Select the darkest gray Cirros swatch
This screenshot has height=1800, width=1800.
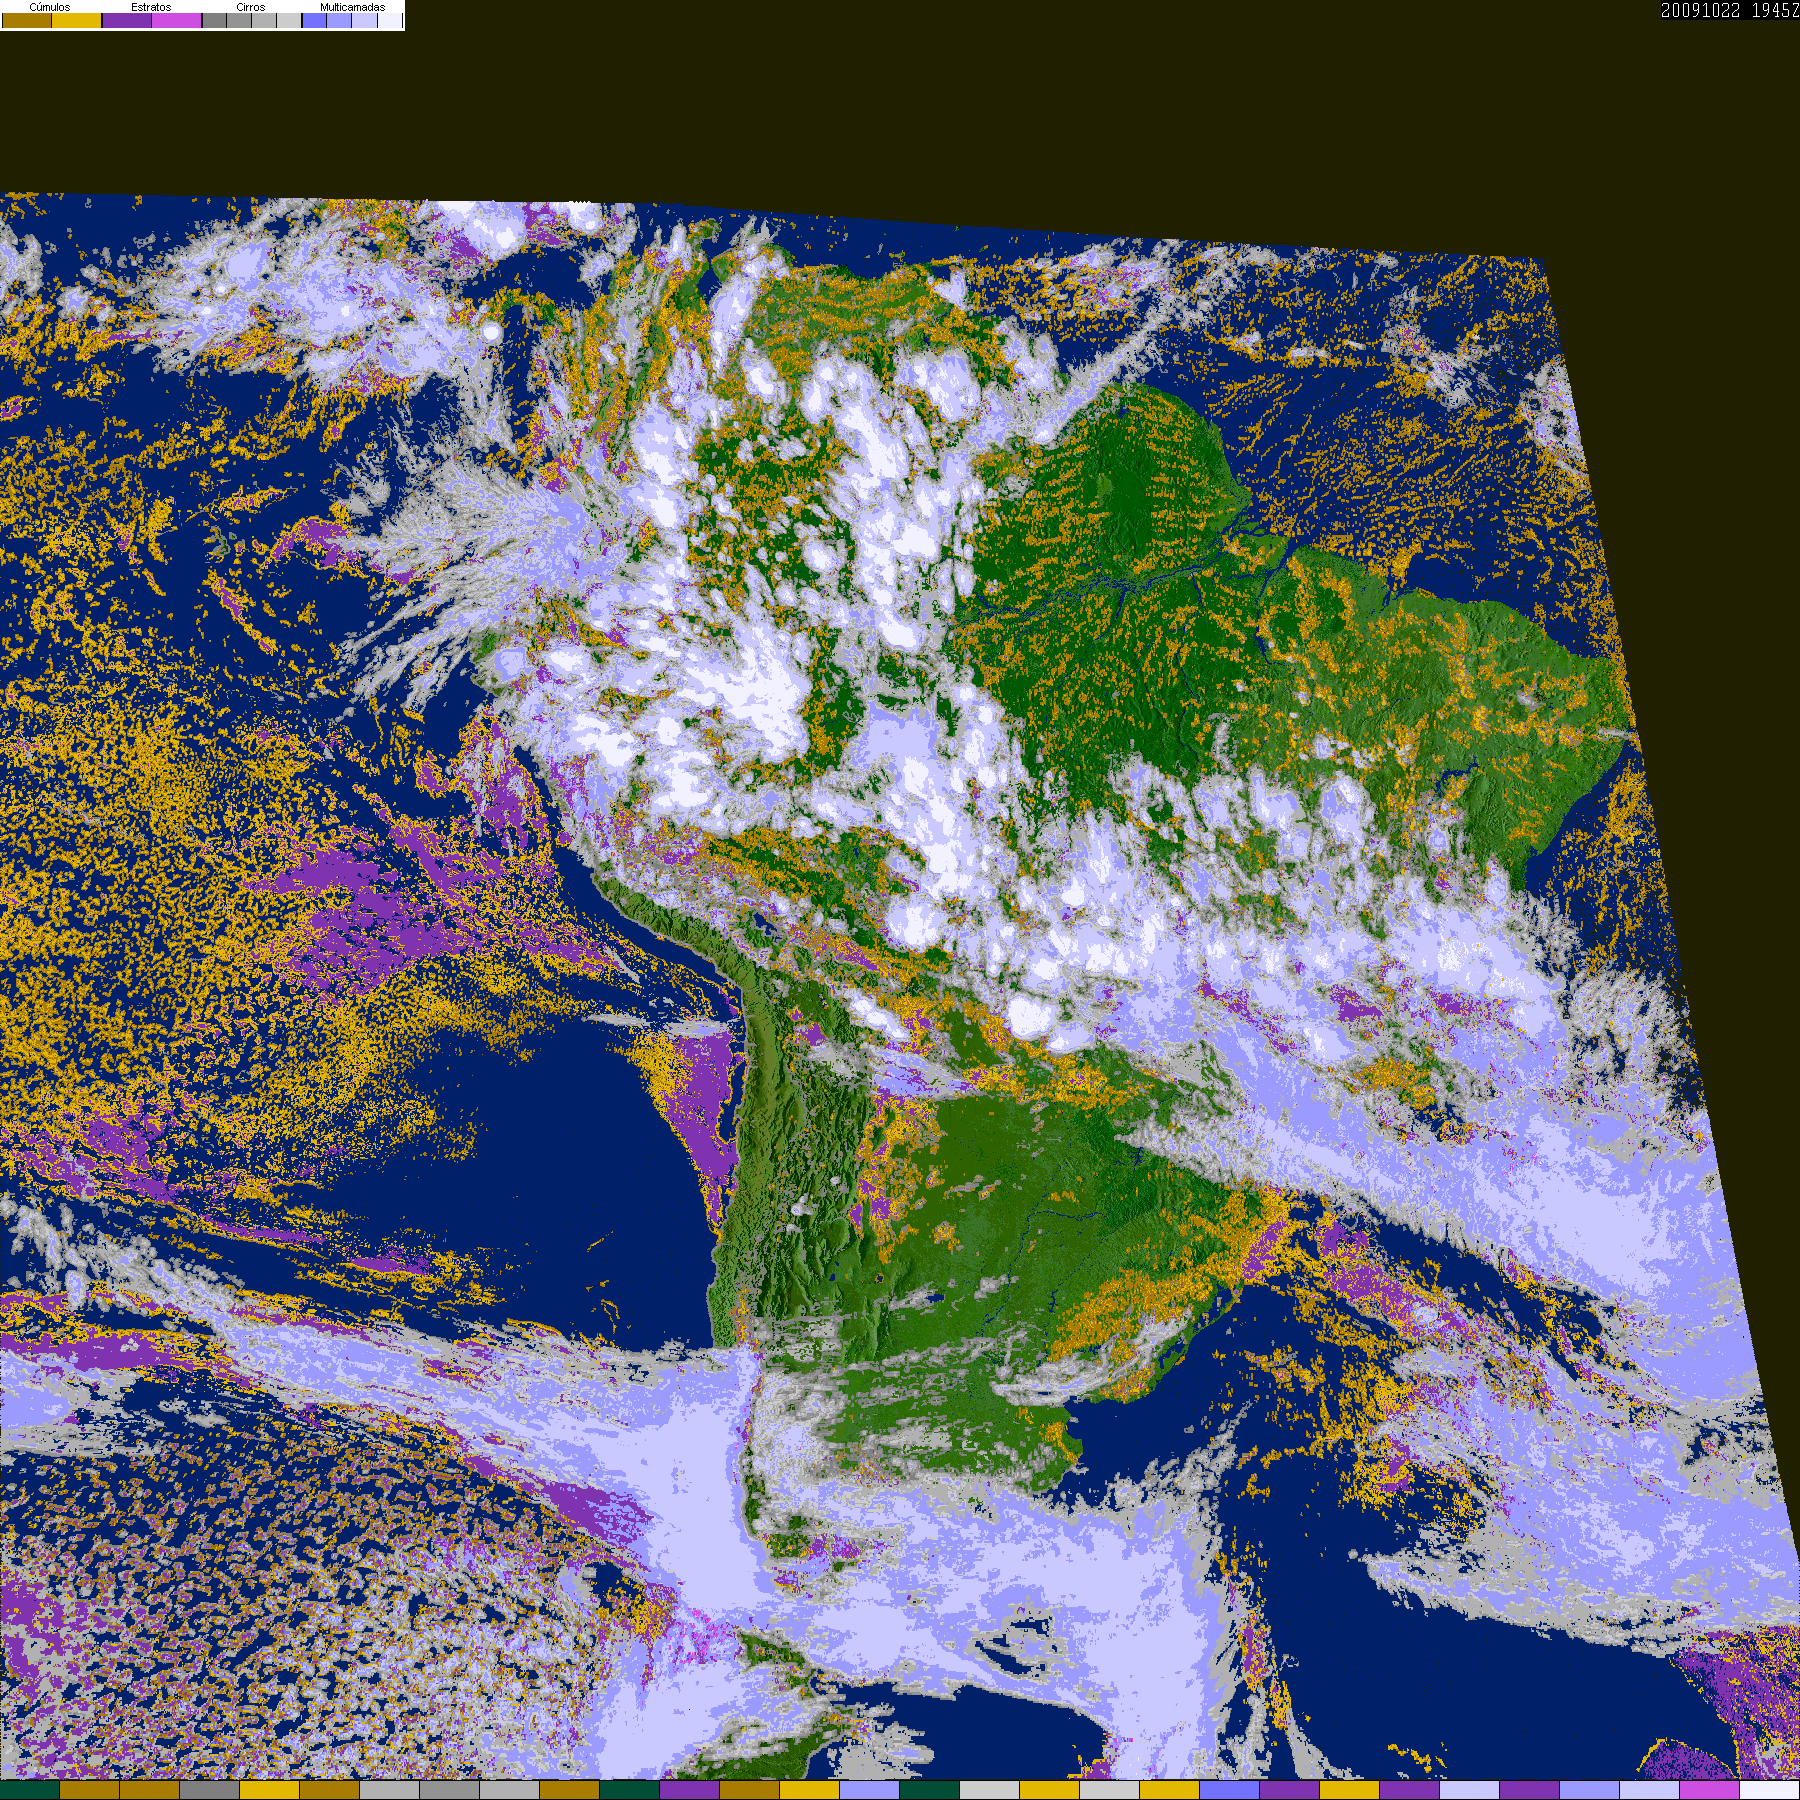click(214, 20)
